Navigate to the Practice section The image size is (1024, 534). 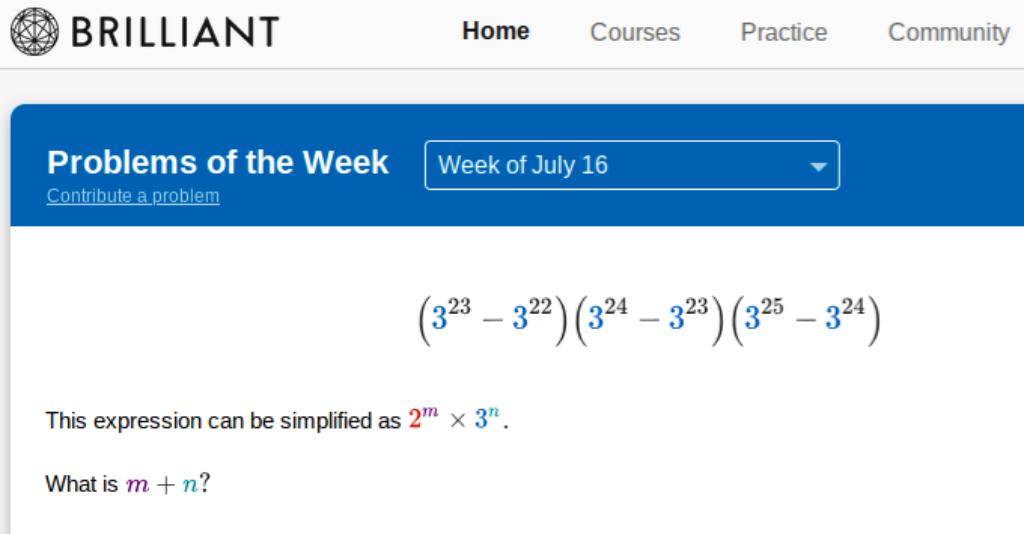tap(783, 33)
